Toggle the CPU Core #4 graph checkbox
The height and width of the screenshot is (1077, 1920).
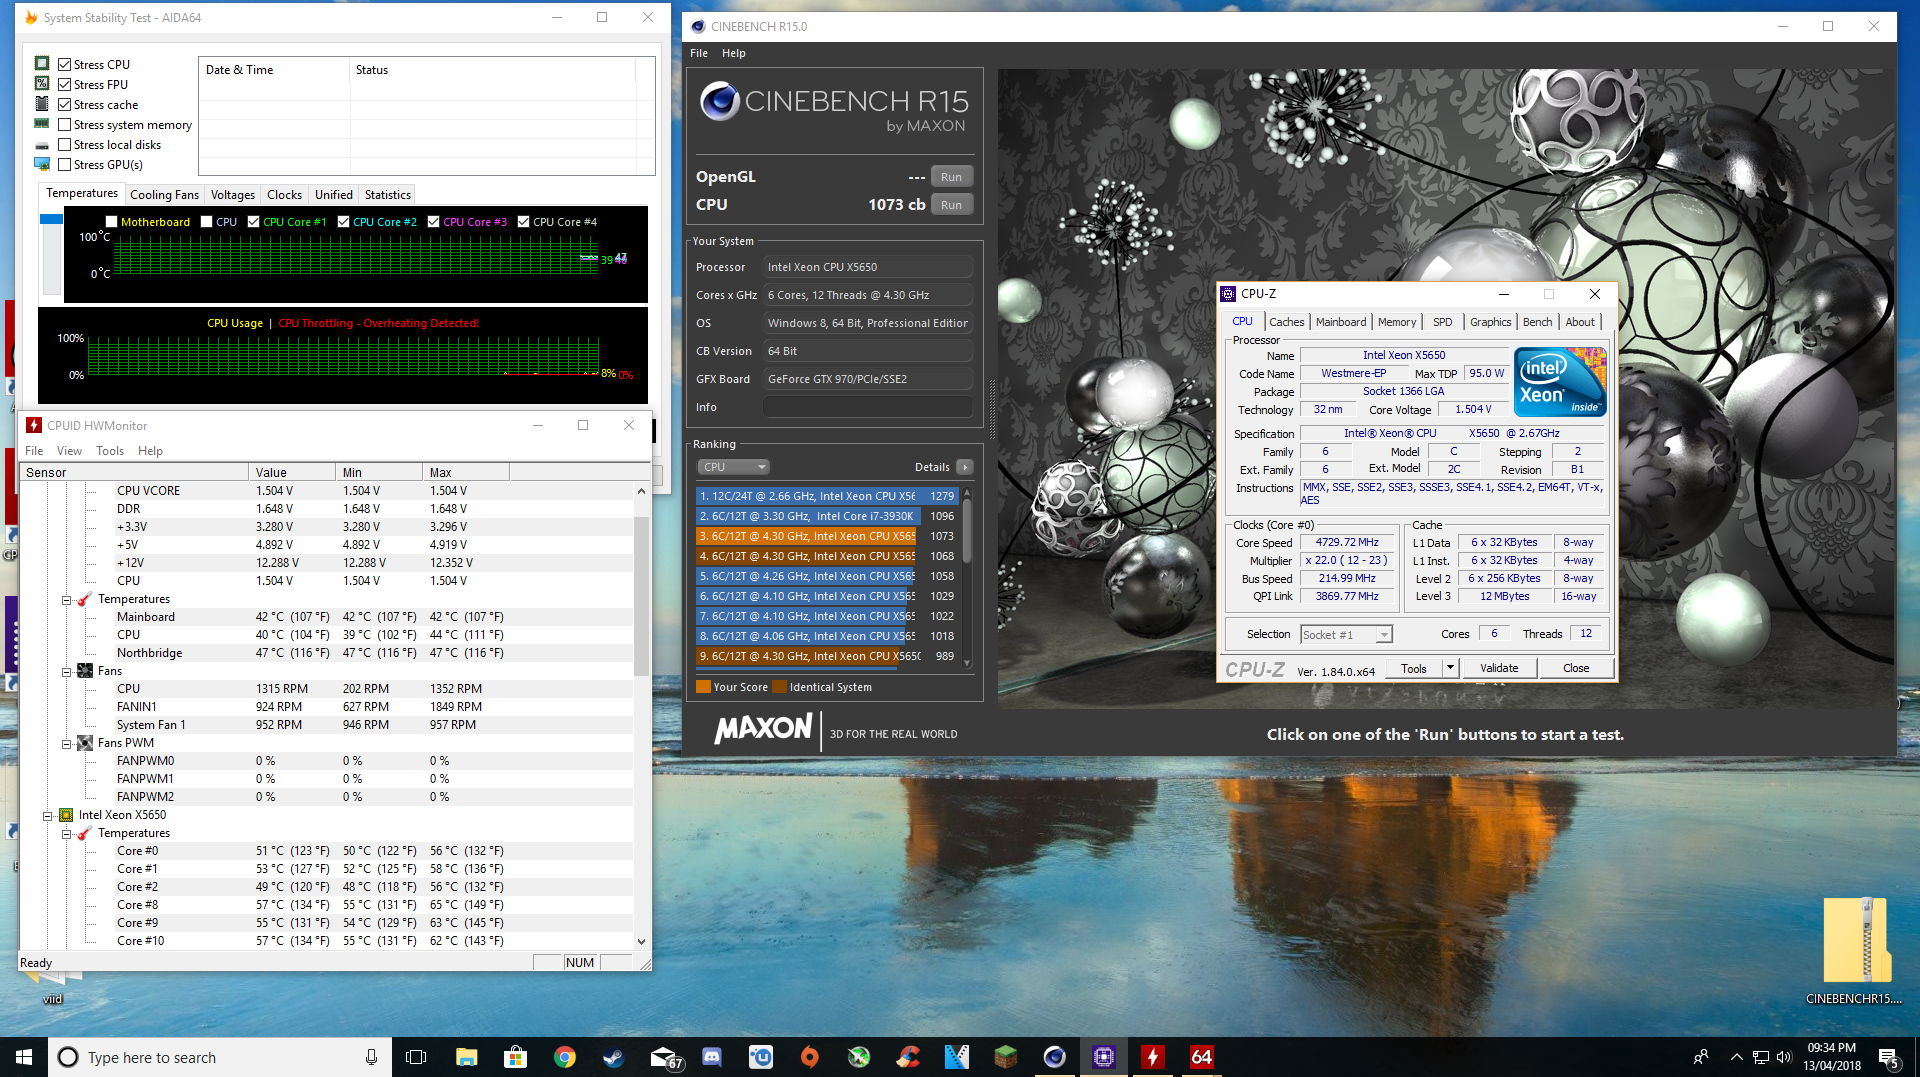pos(523,222)
